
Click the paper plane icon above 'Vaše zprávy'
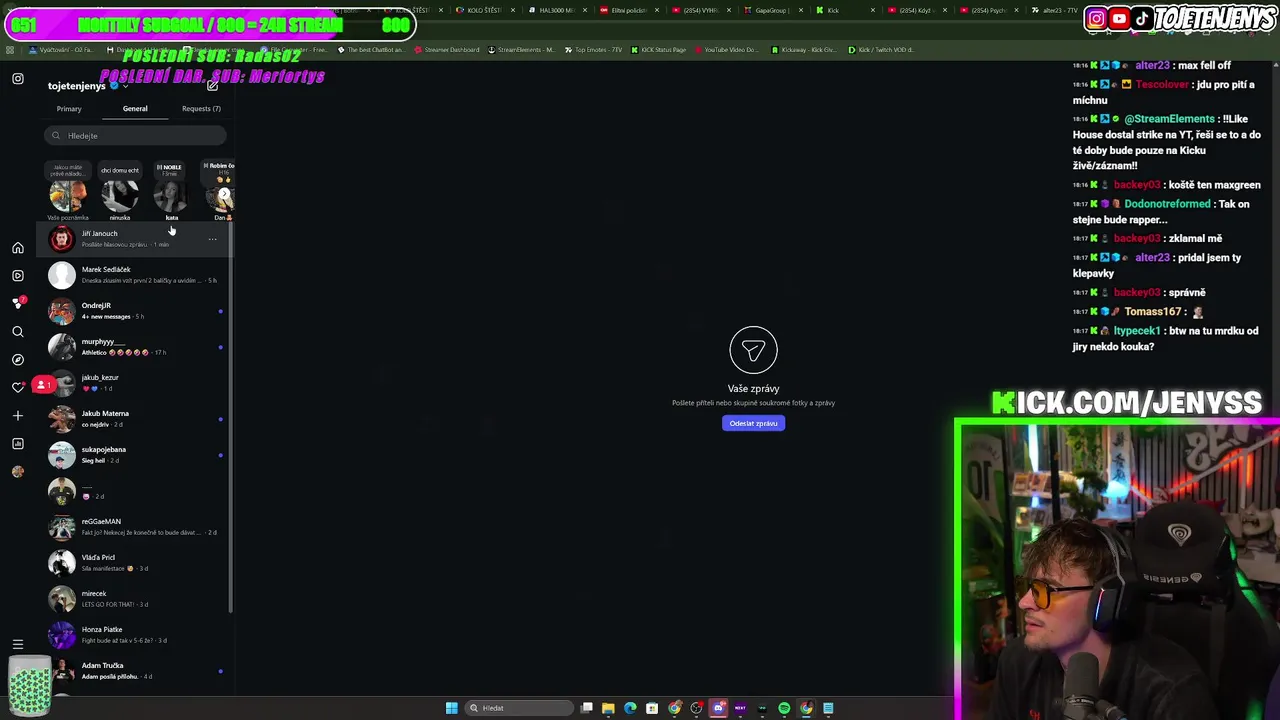(x=753, y=350)
